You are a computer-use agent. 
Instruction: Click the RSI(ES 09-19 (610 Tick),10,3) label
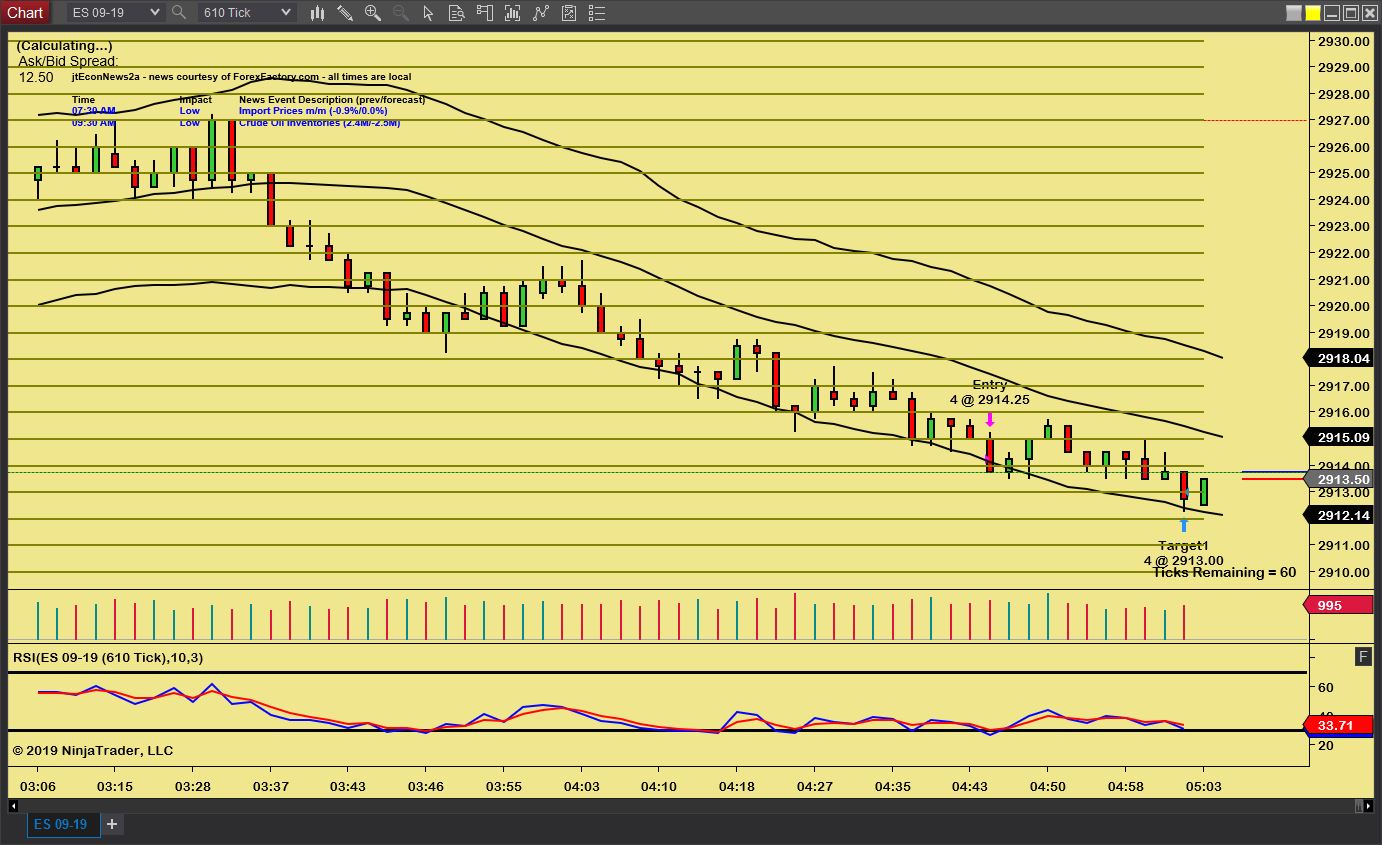(x=108, y=657)
